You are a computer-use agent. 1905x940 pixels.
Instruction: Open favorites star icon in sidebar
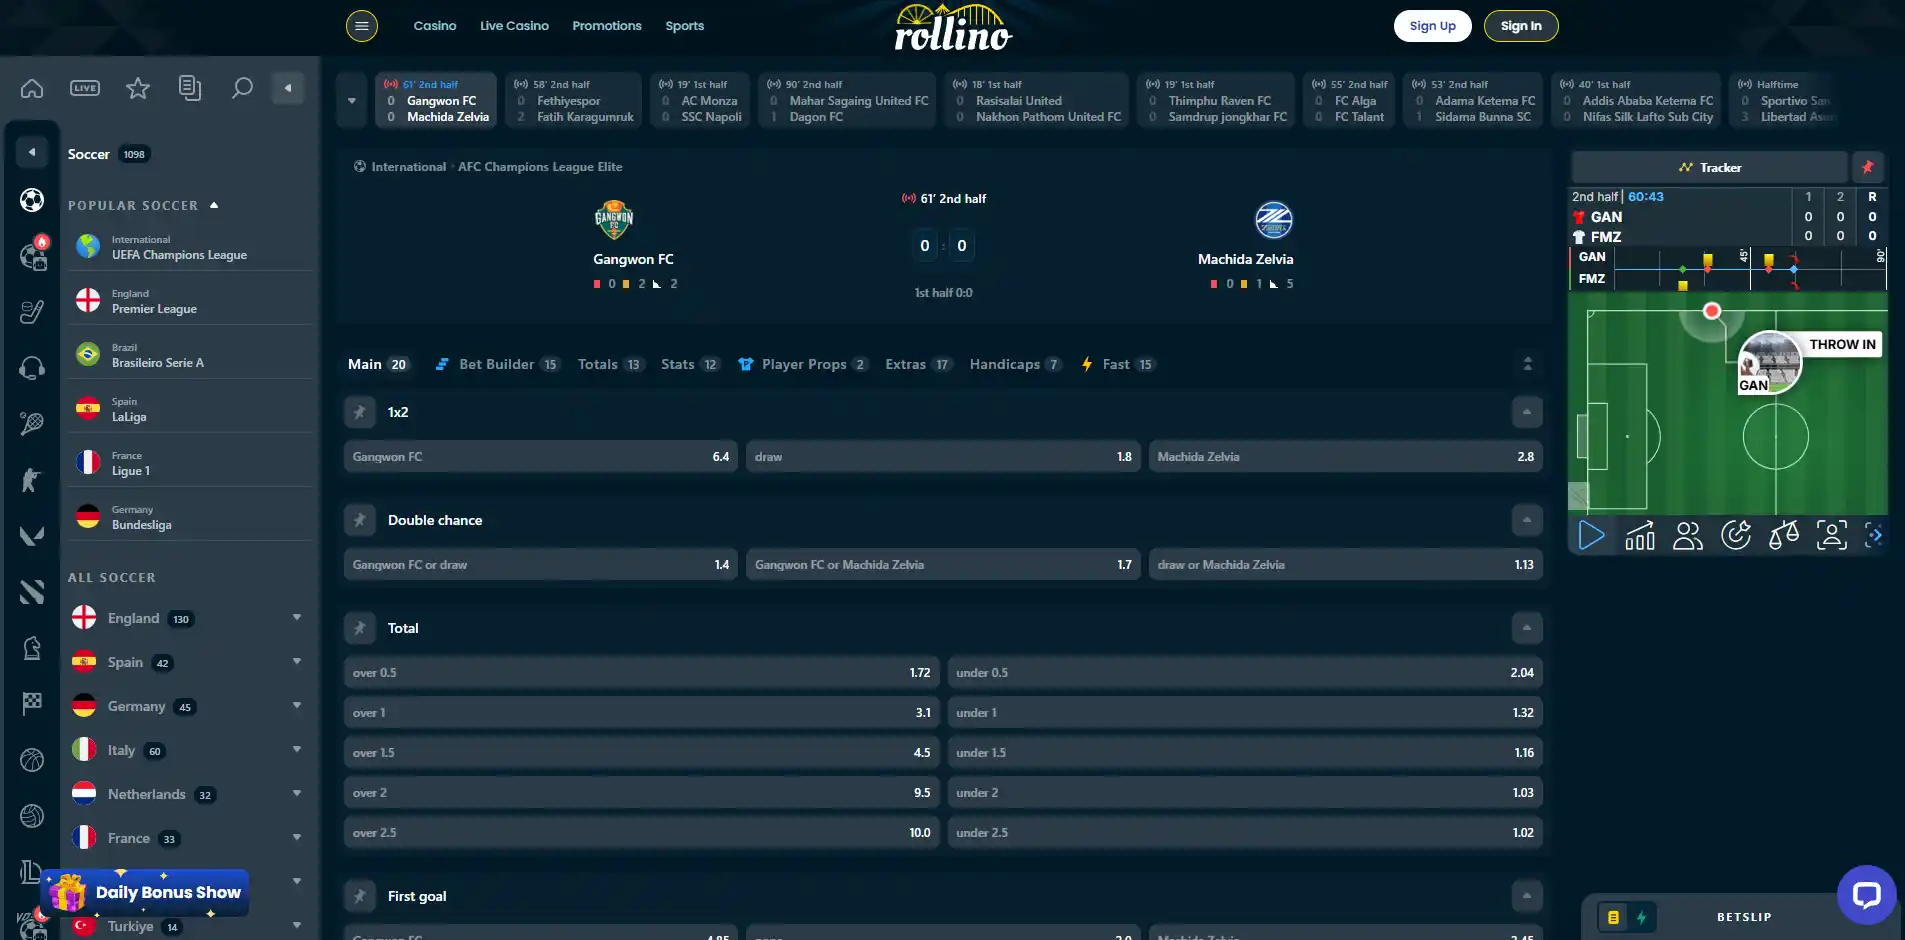[138, 88]
